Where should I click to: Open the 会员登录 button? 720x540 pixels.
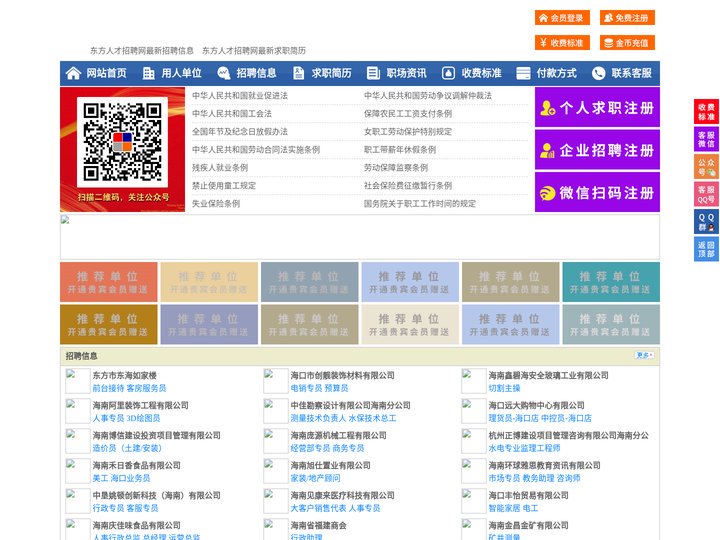pyautogui.click(x=562, y=18)
